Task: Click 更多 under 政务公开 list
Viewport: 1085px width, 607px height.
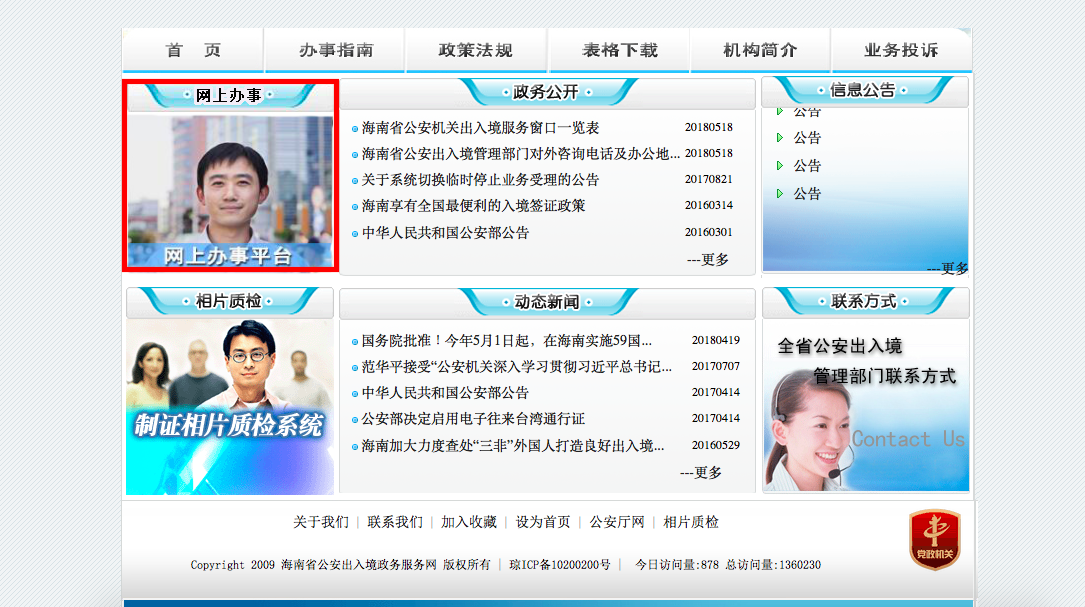Action: tap(708, 260)
